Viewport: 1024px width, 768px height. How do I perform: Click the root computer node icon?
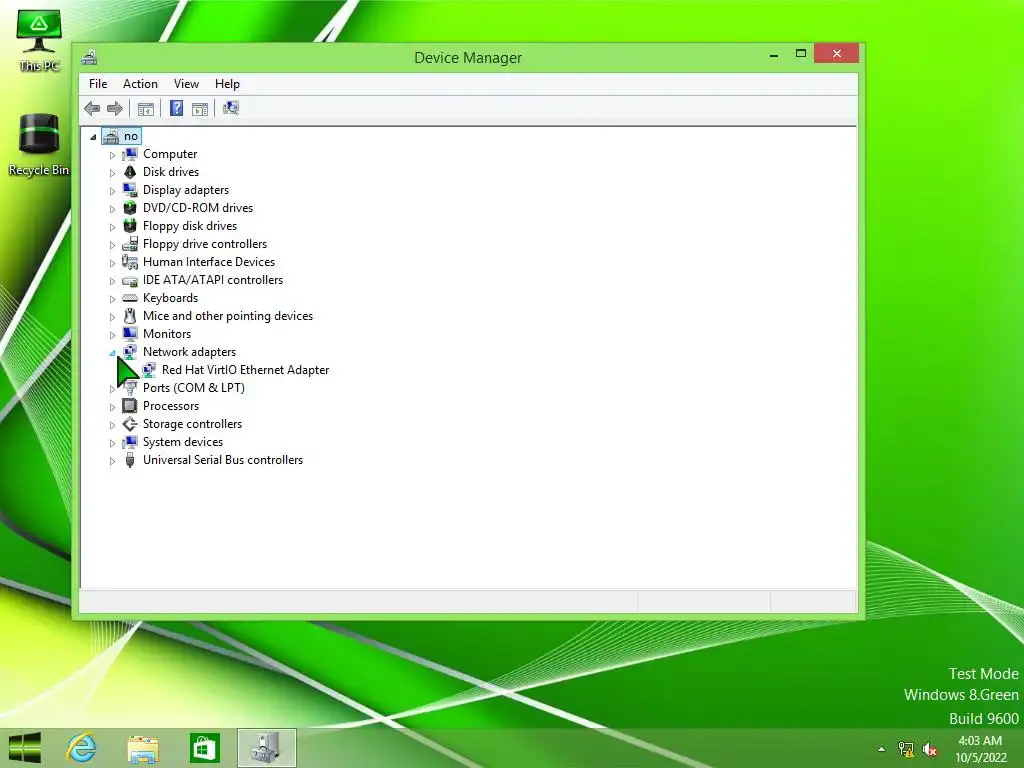click(111, 136)
